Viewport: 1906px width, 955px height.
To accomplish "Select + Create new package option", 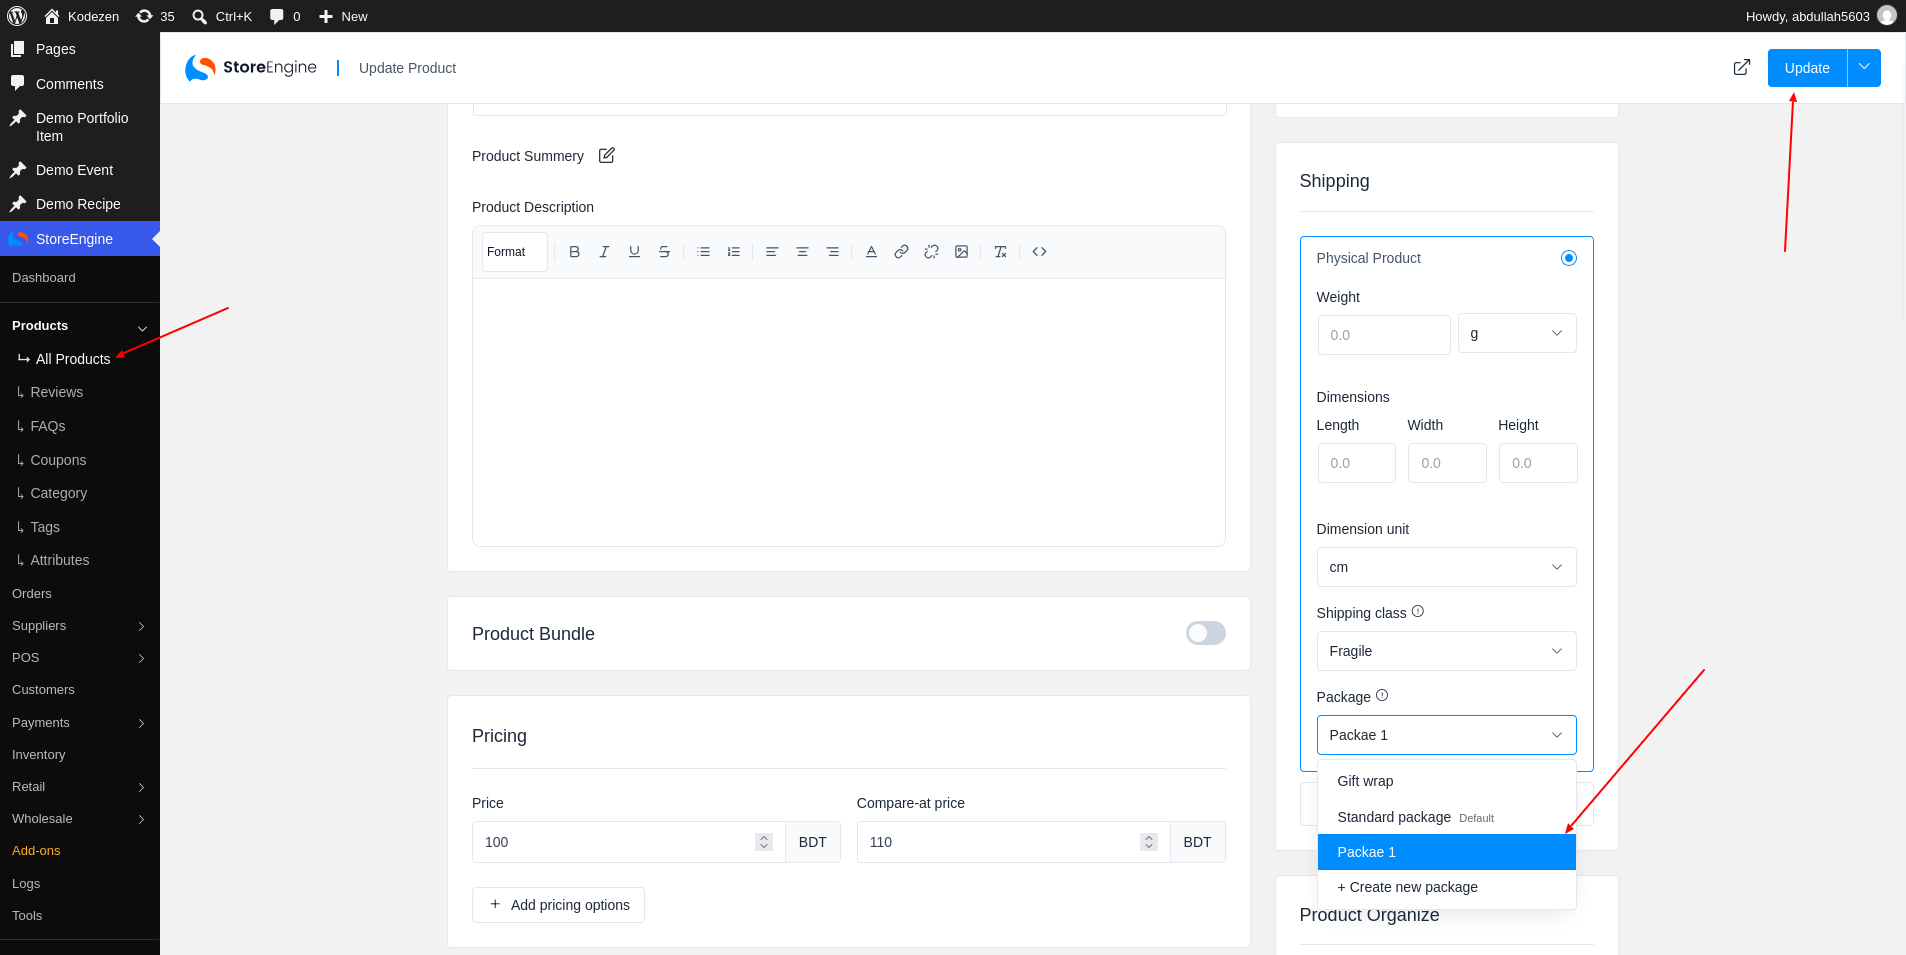I will pyautogui.click(x=1446, y=887).
